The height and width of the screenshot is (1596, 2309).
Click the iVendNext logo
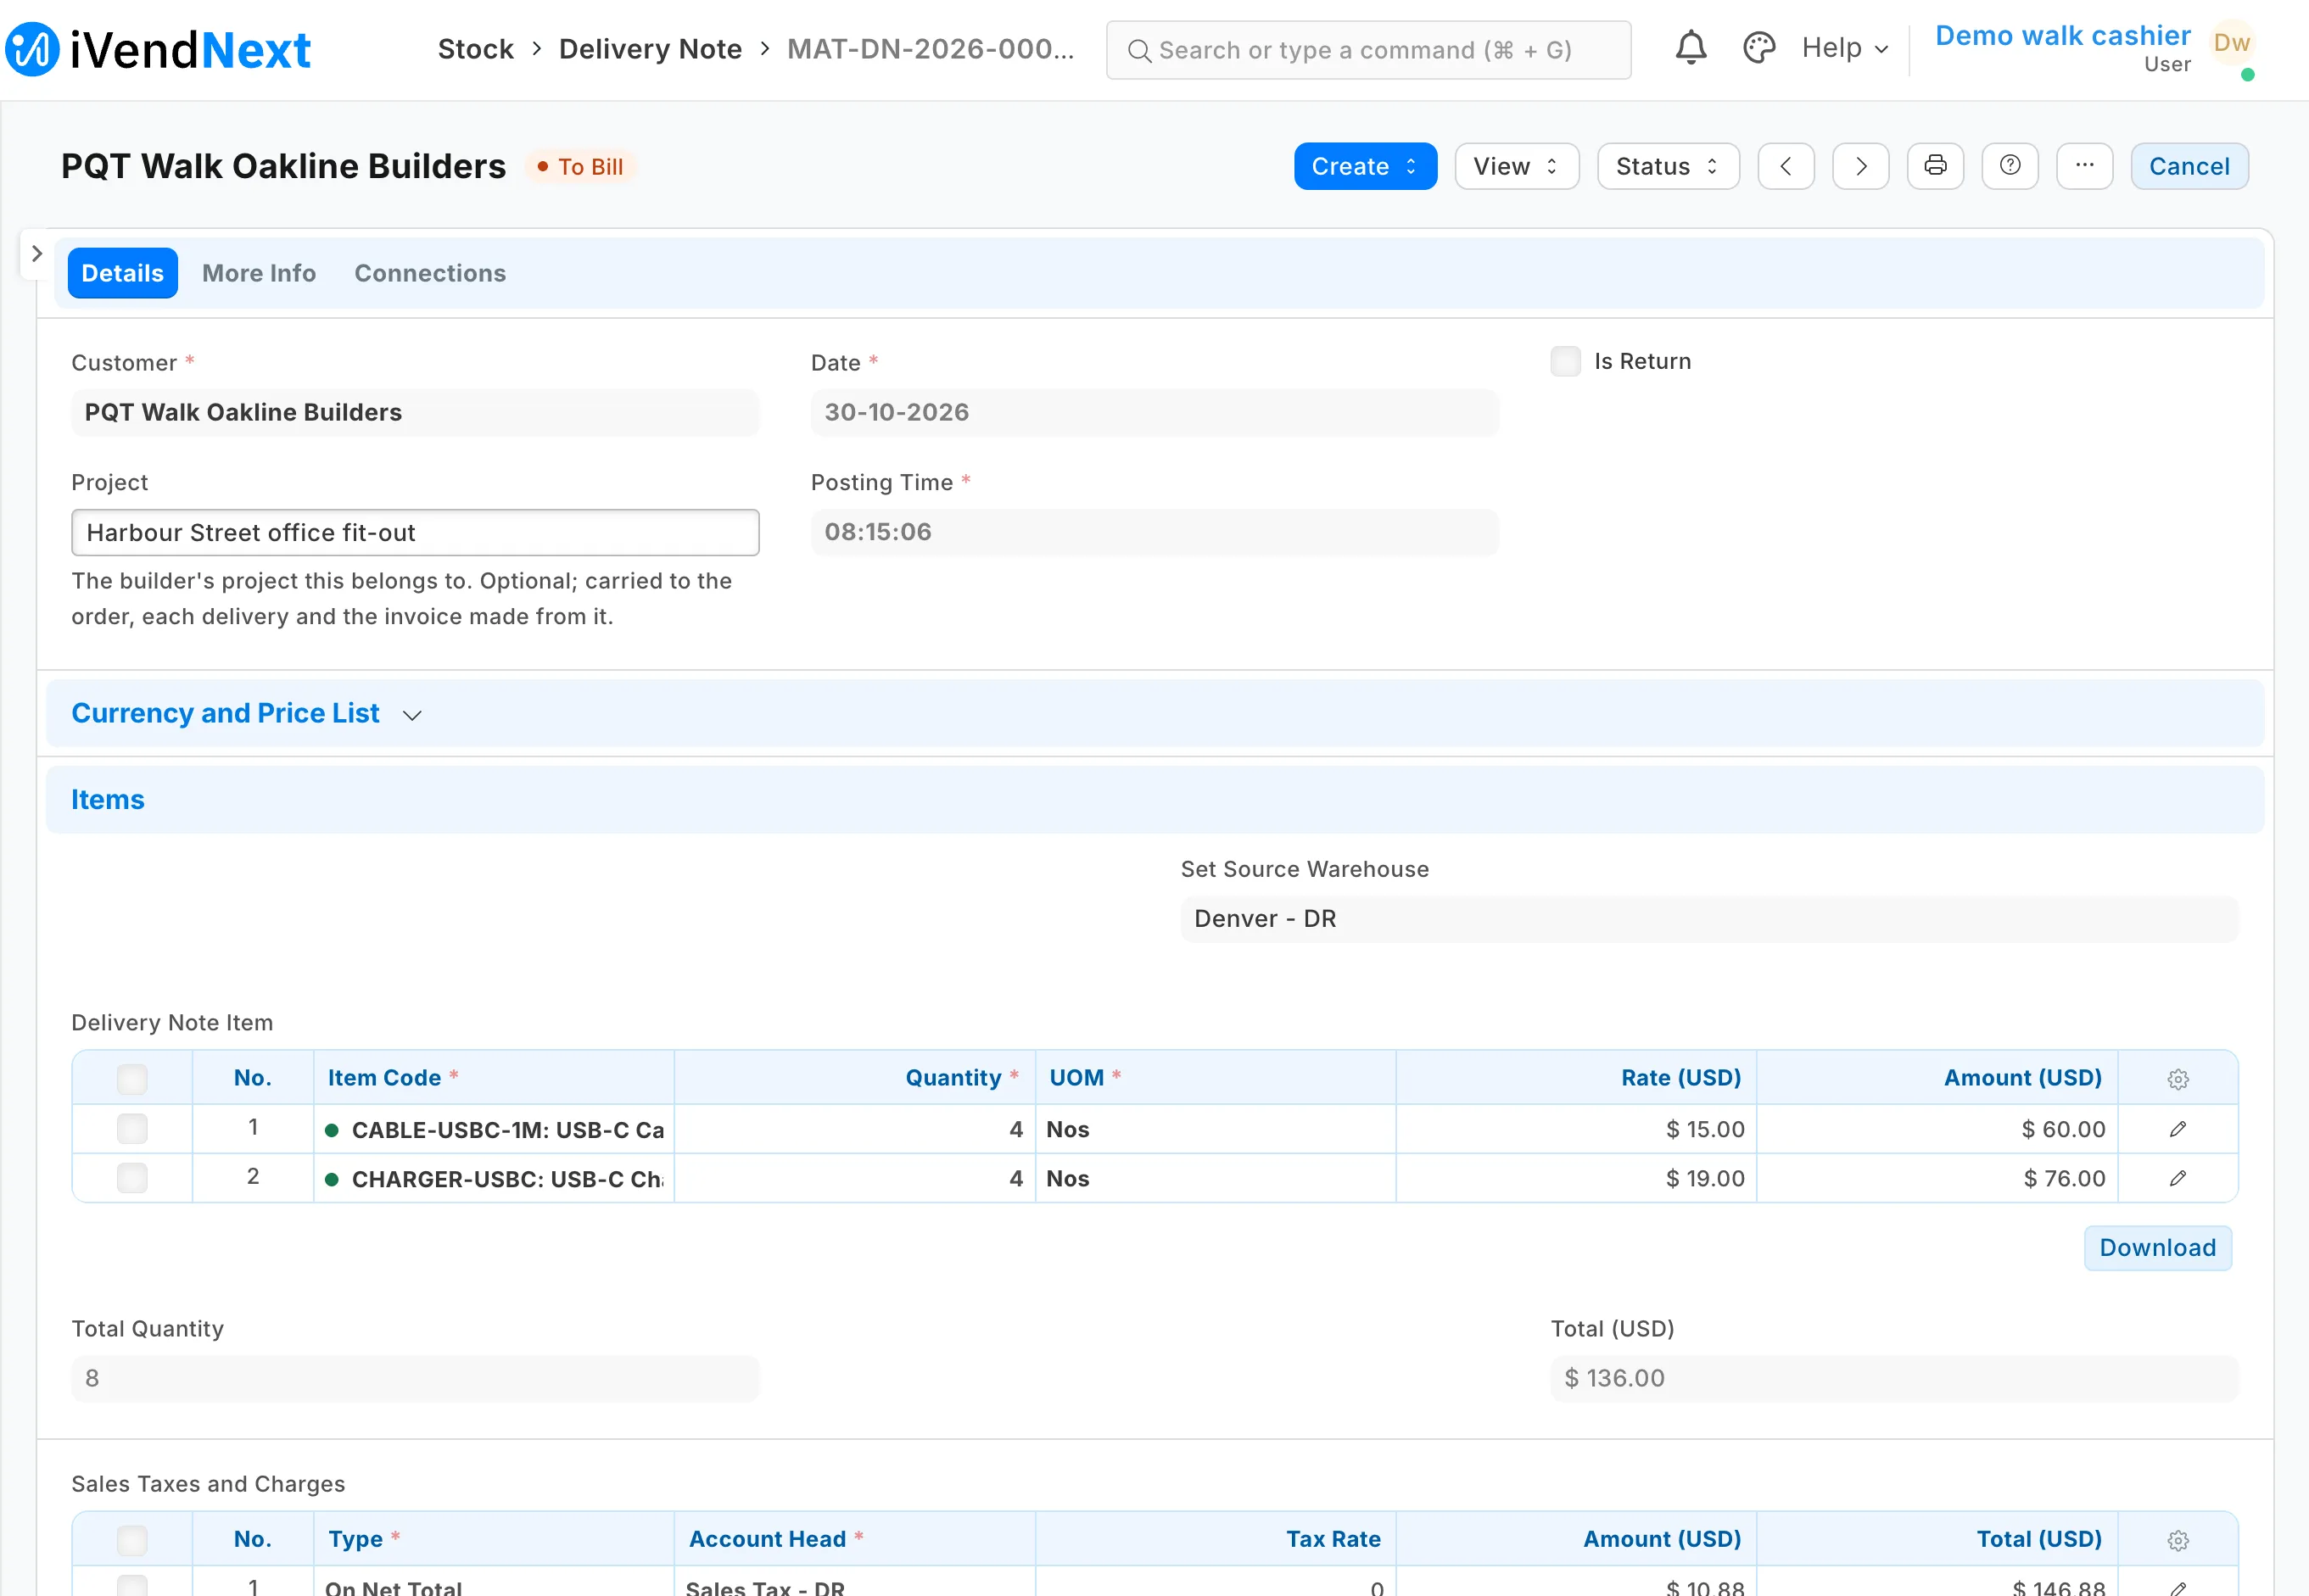pos(158,49)
